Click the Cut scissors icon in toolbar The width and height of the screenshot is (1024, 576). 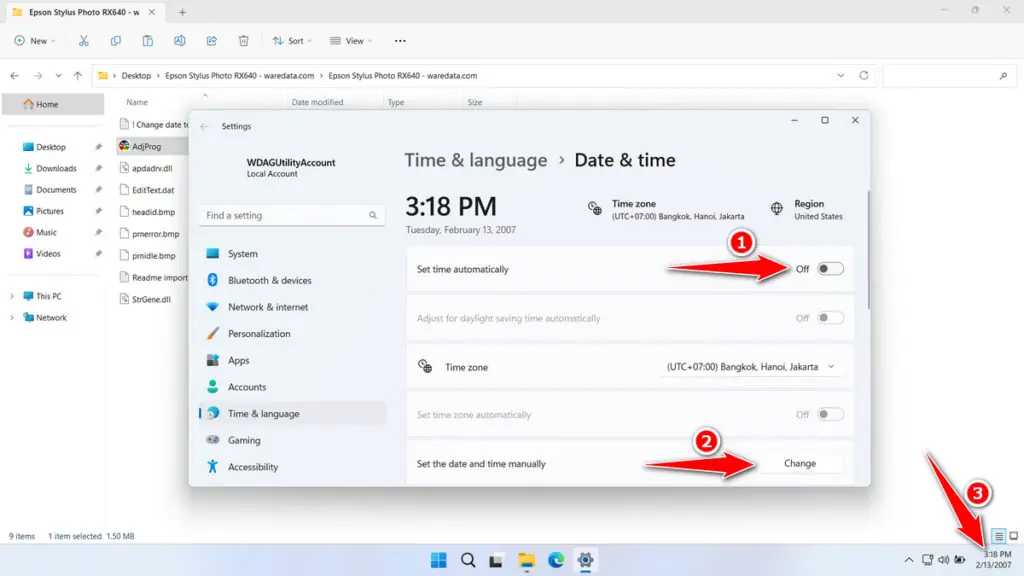pyautogui.click(x=84, y=41)
